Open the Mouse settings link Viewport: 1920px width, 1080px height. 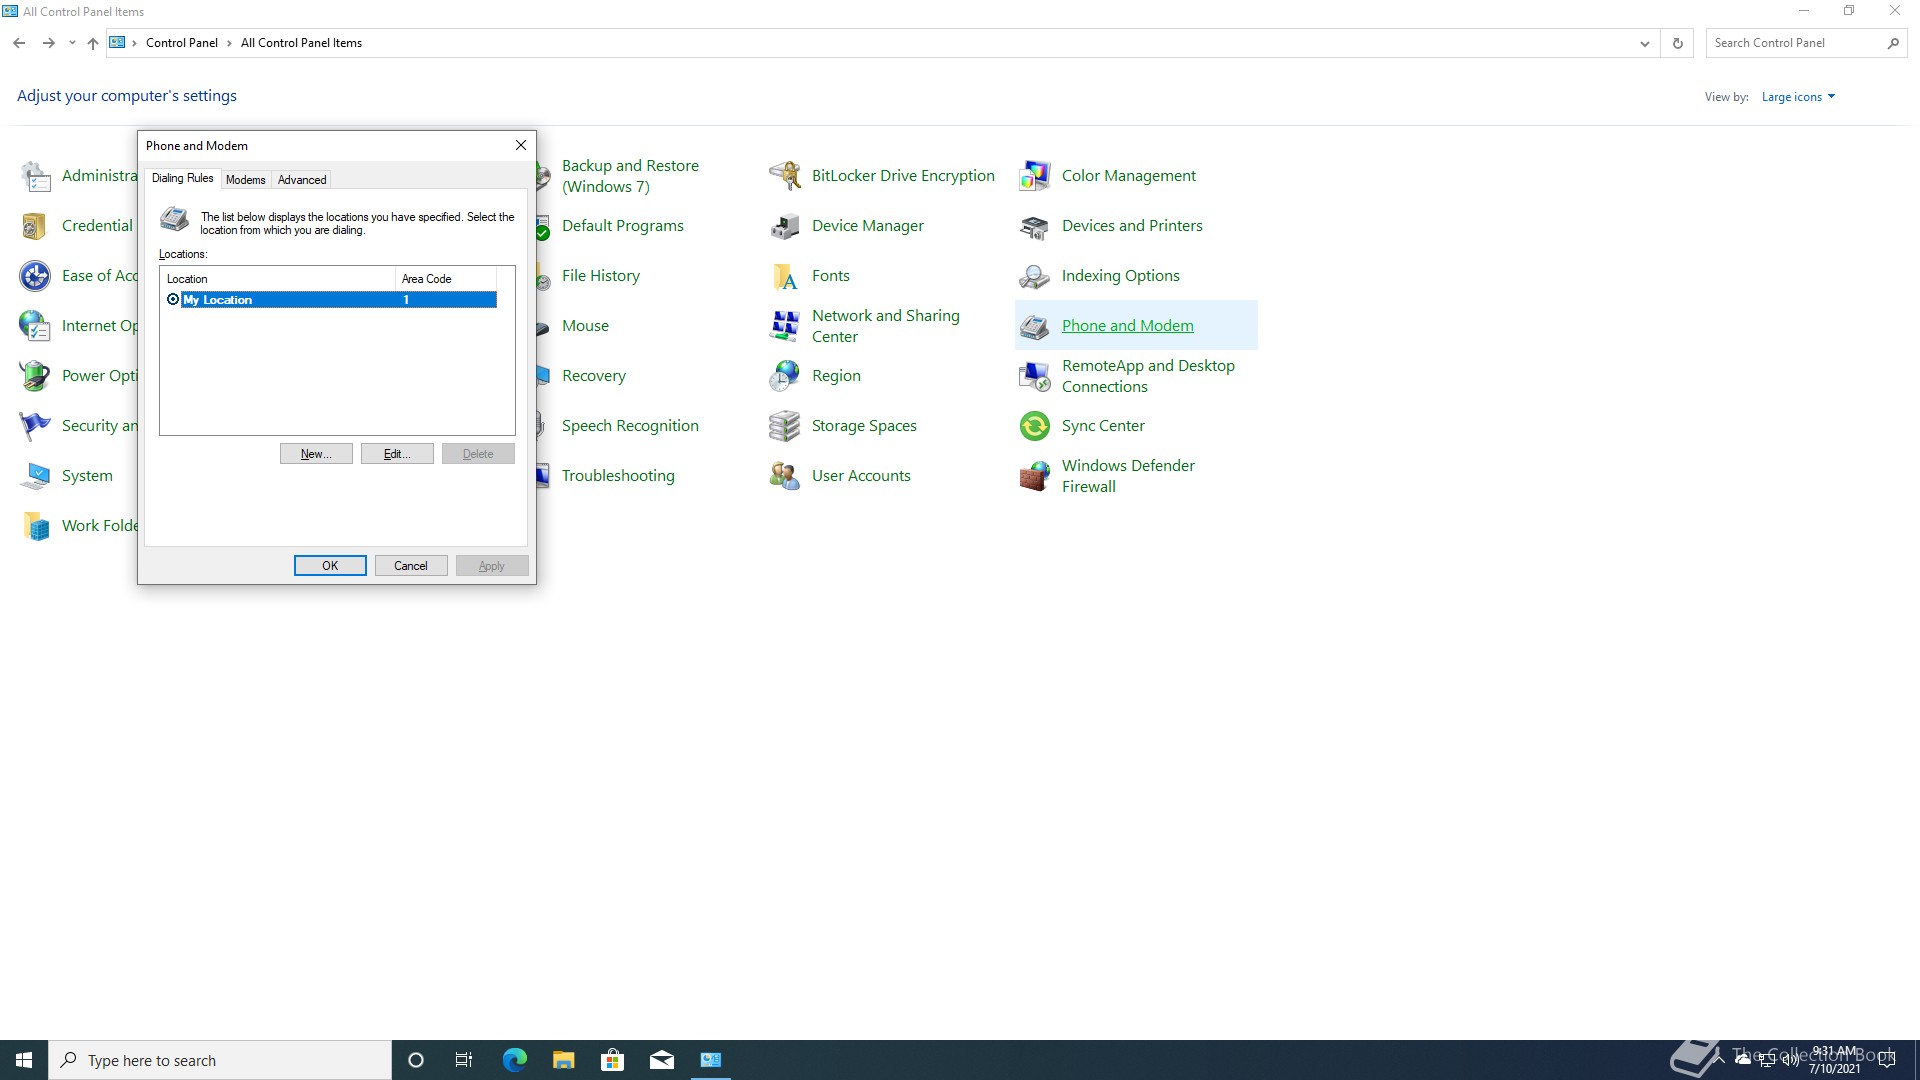tap(585, 326)
